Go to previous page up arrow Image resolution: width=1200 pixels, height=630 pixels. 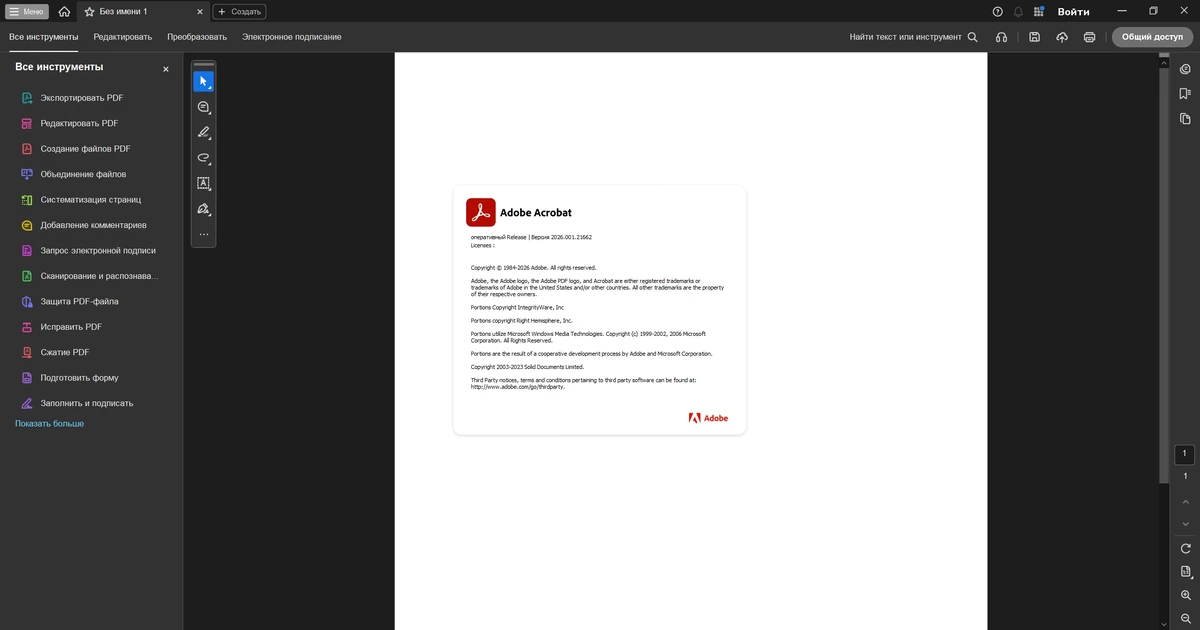pos(1186,502)
